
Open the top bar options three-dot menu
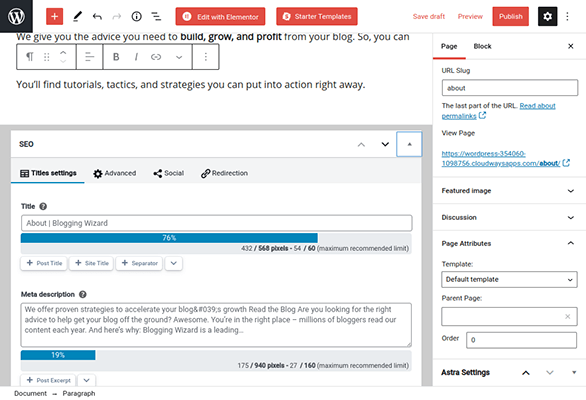567,16
